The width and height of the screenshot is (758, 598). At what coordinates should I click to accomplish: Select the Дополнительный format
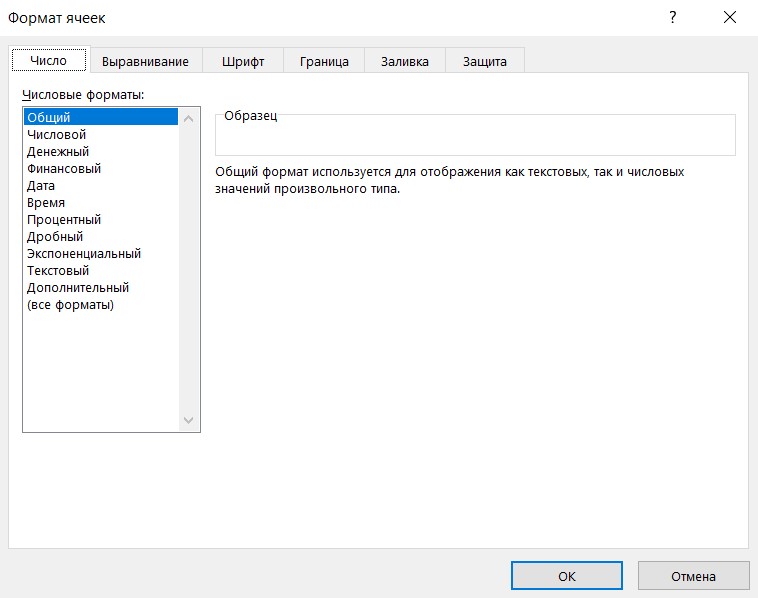pos(101,287)
